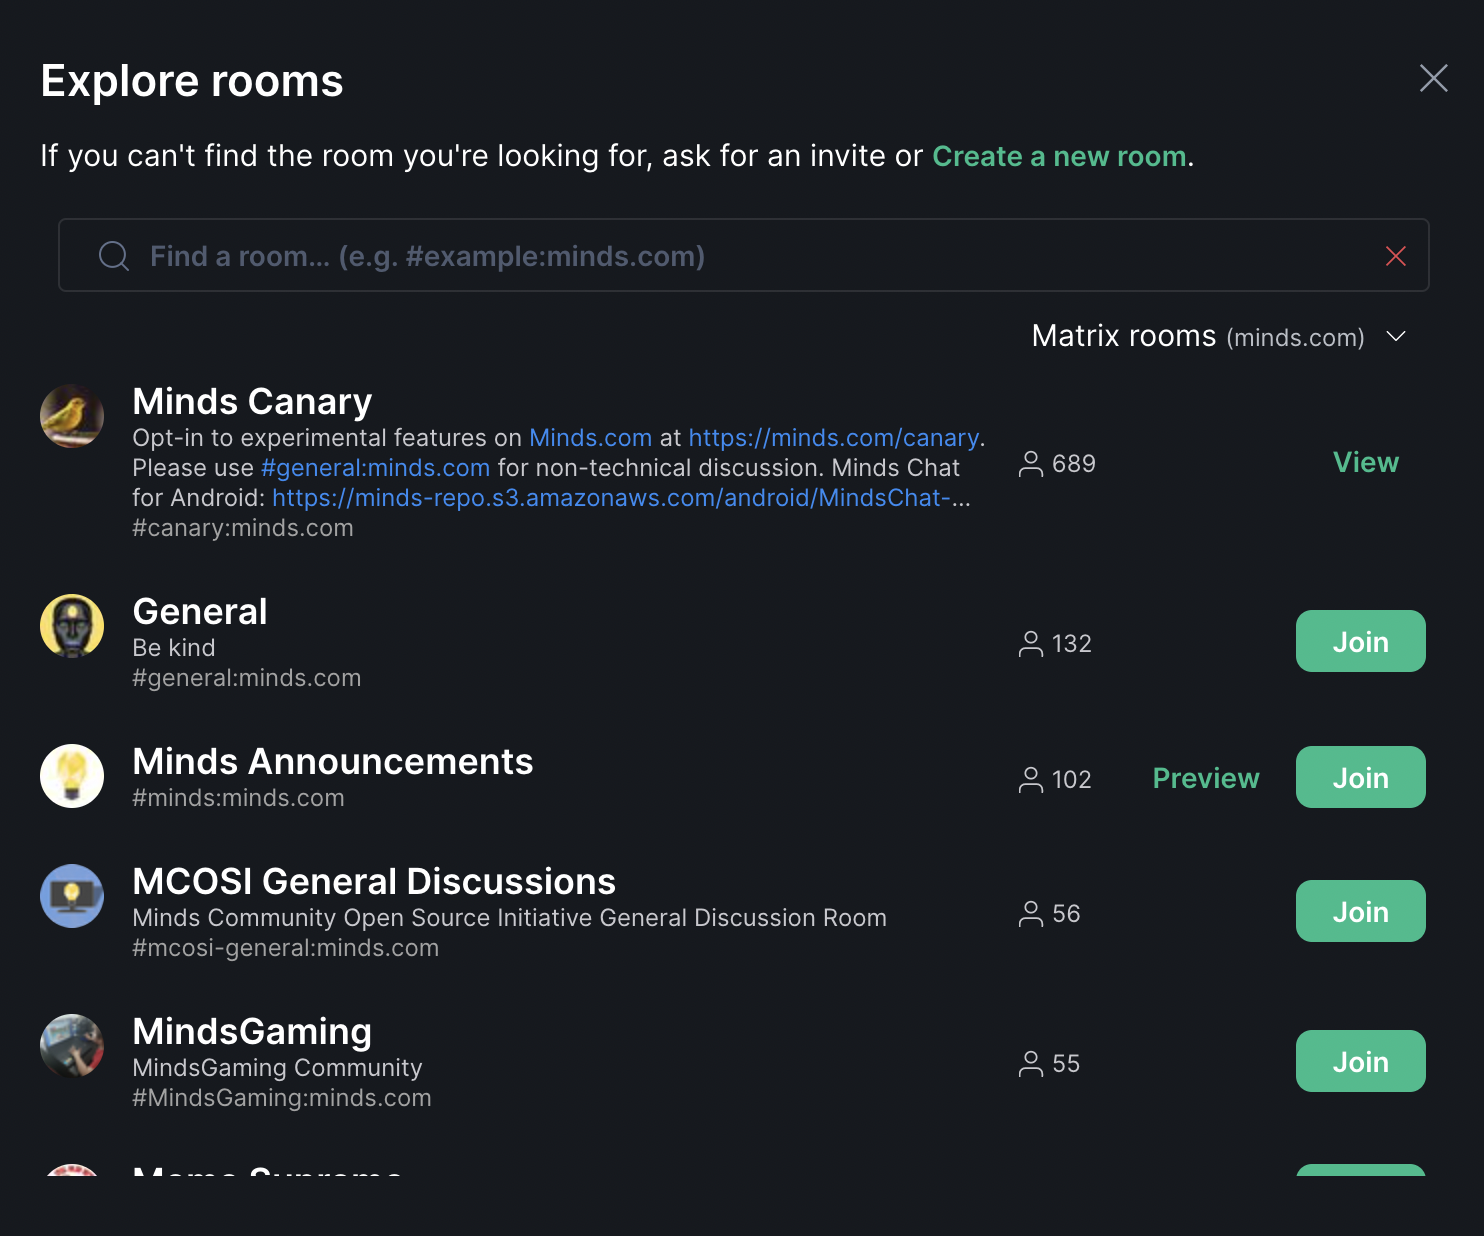Select the Minds Announcements room title

click(x=333, y=761)
